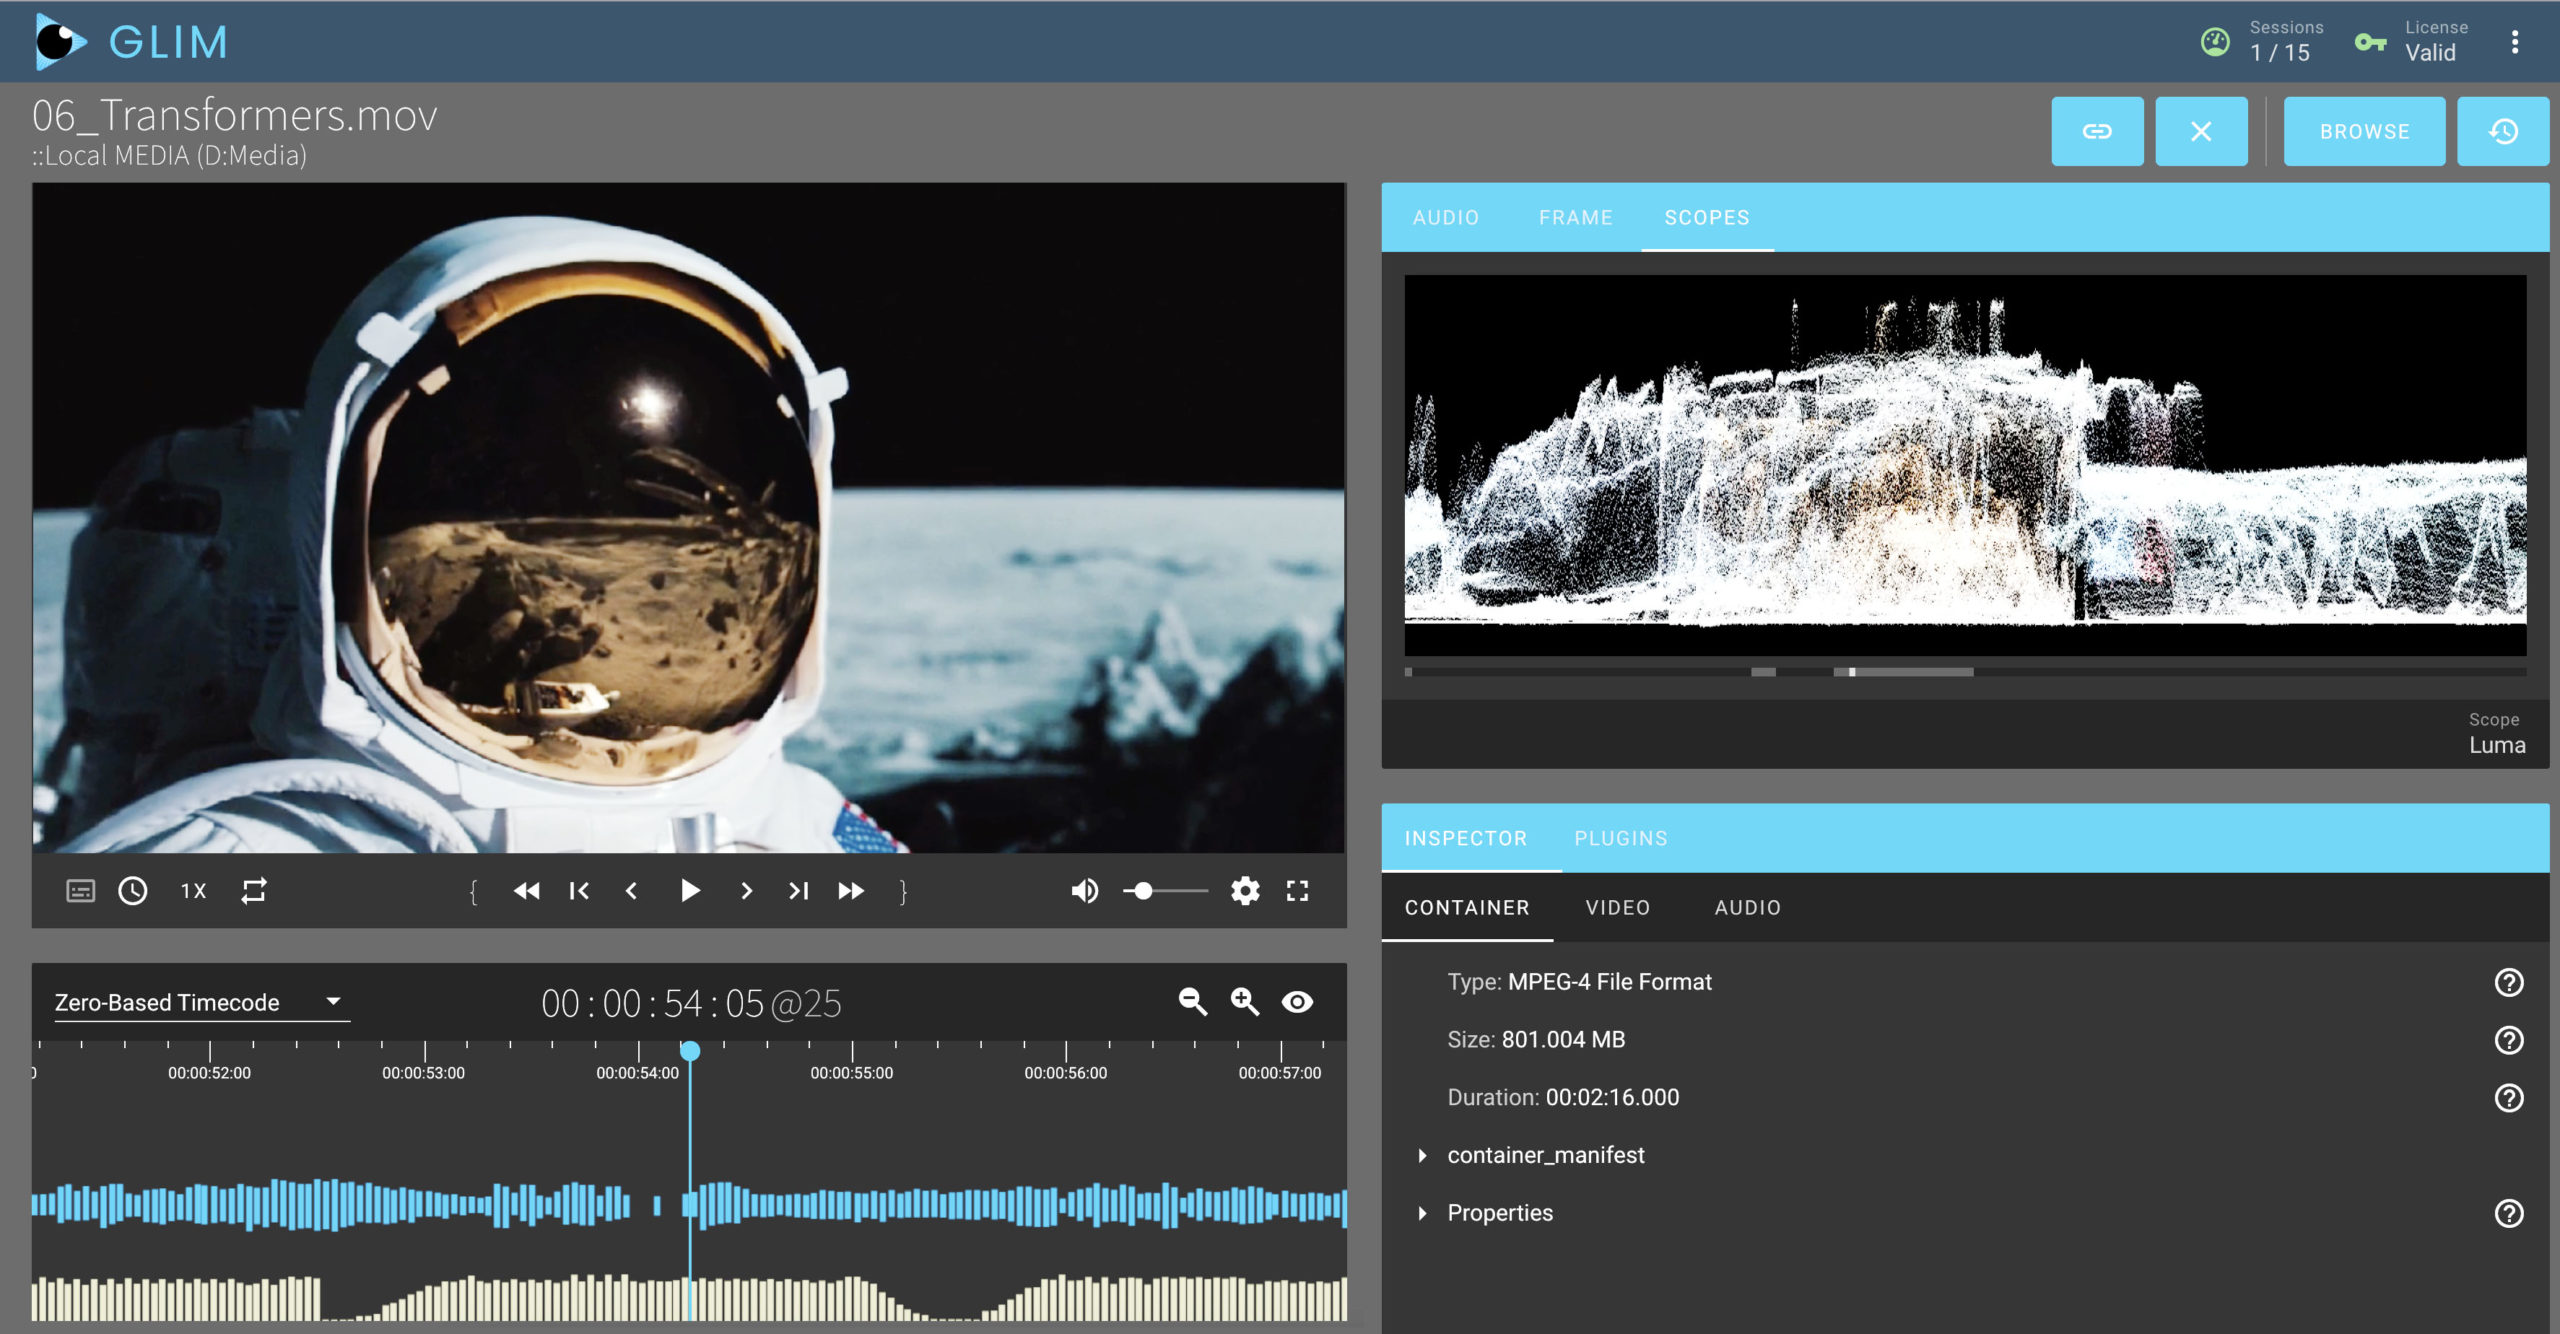Zoom in on the timeline
This screenshot has width=2560, height=1334.
pyautogui.click(x=1245, y=1001)
